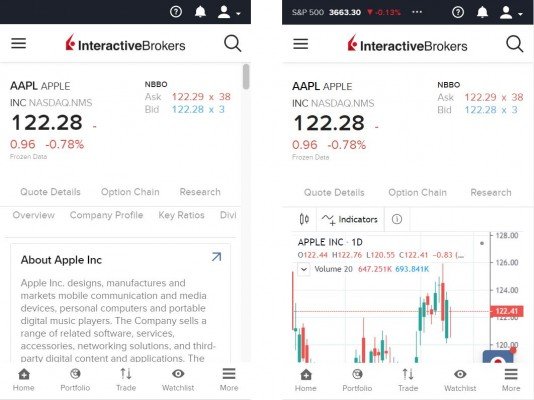Expand ticker bar three-dots menu
This screenshot has height=400, width=534.
(x=417, y=12)
